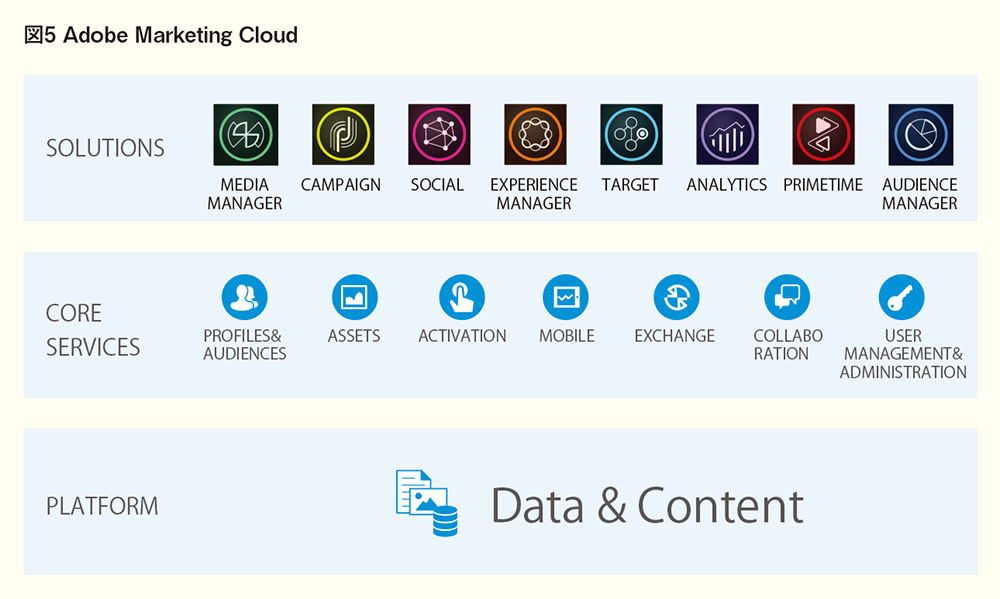Click the Collaboration chat bubbles icon
The width and height of the screenshot is (1000, 599).
click(787, 297)
